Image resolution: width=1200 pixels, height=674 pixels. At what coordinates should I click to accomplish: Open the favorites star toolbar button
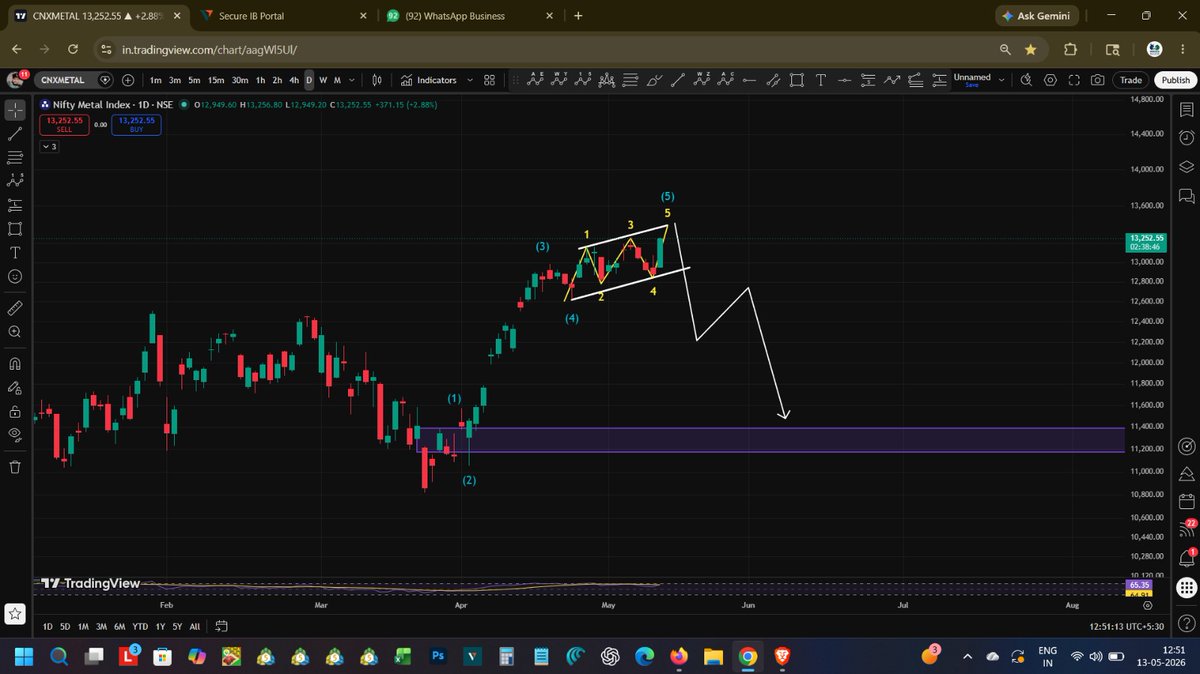pyautogui.click(x=15, y=613)
